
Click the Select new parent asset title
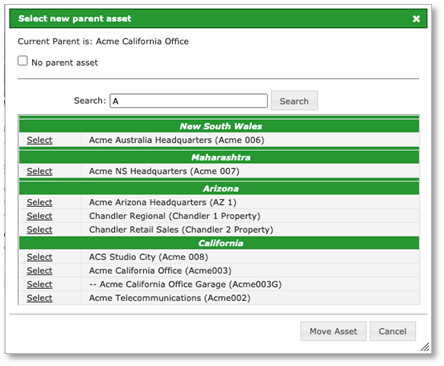(x=75, y=18)
